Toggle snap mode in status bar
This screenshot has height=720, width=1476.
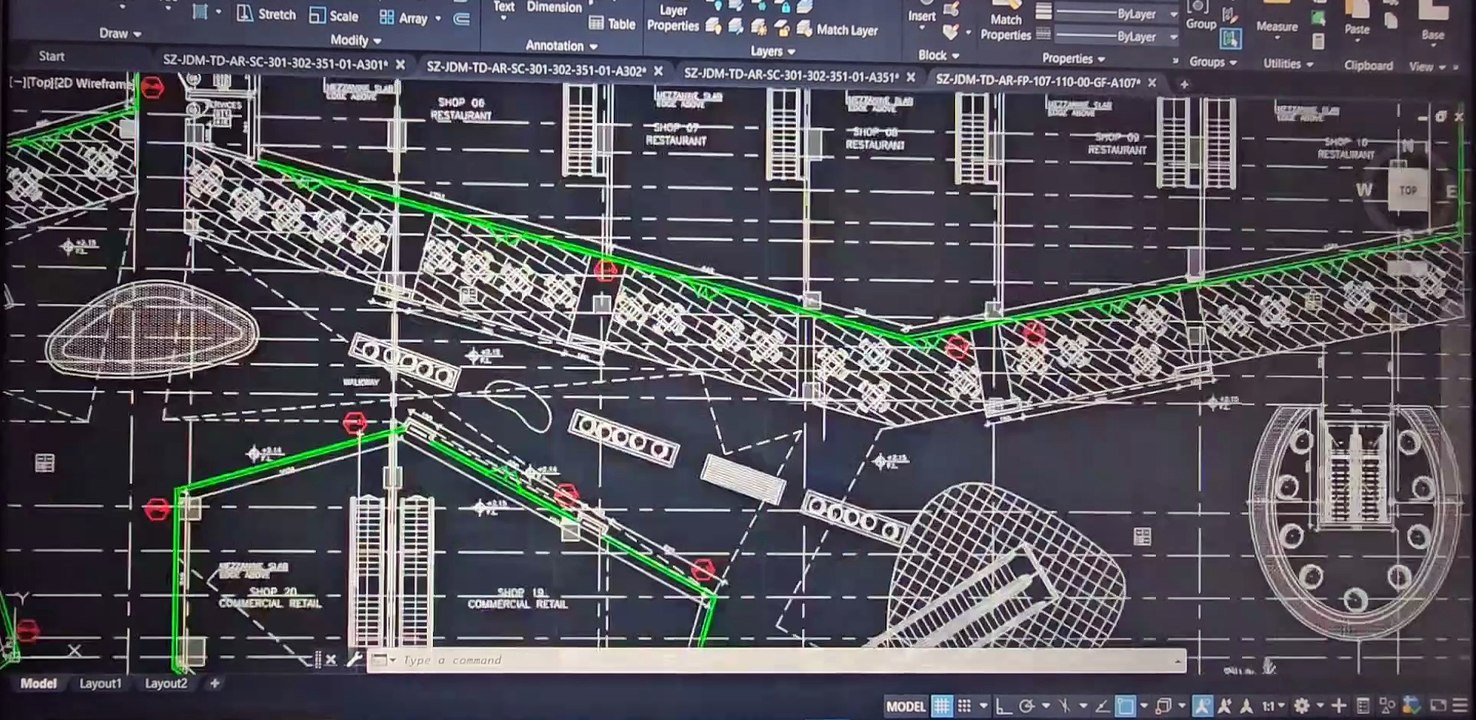(964, 707)
